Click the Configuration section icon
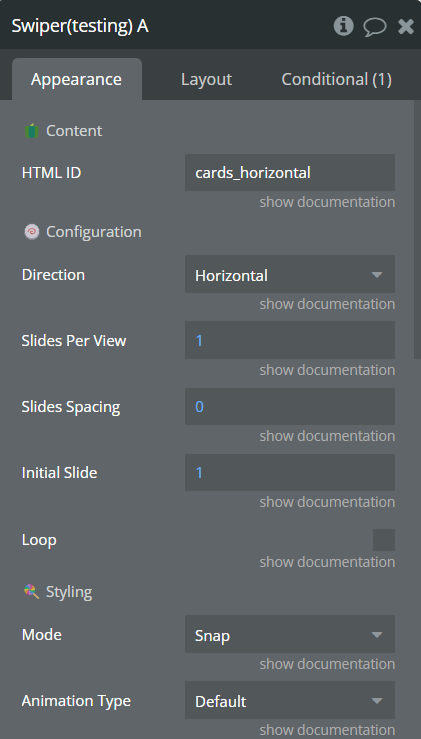Viewport: 421px width, 739px height. pyautogui.click(x=32, y=232)
